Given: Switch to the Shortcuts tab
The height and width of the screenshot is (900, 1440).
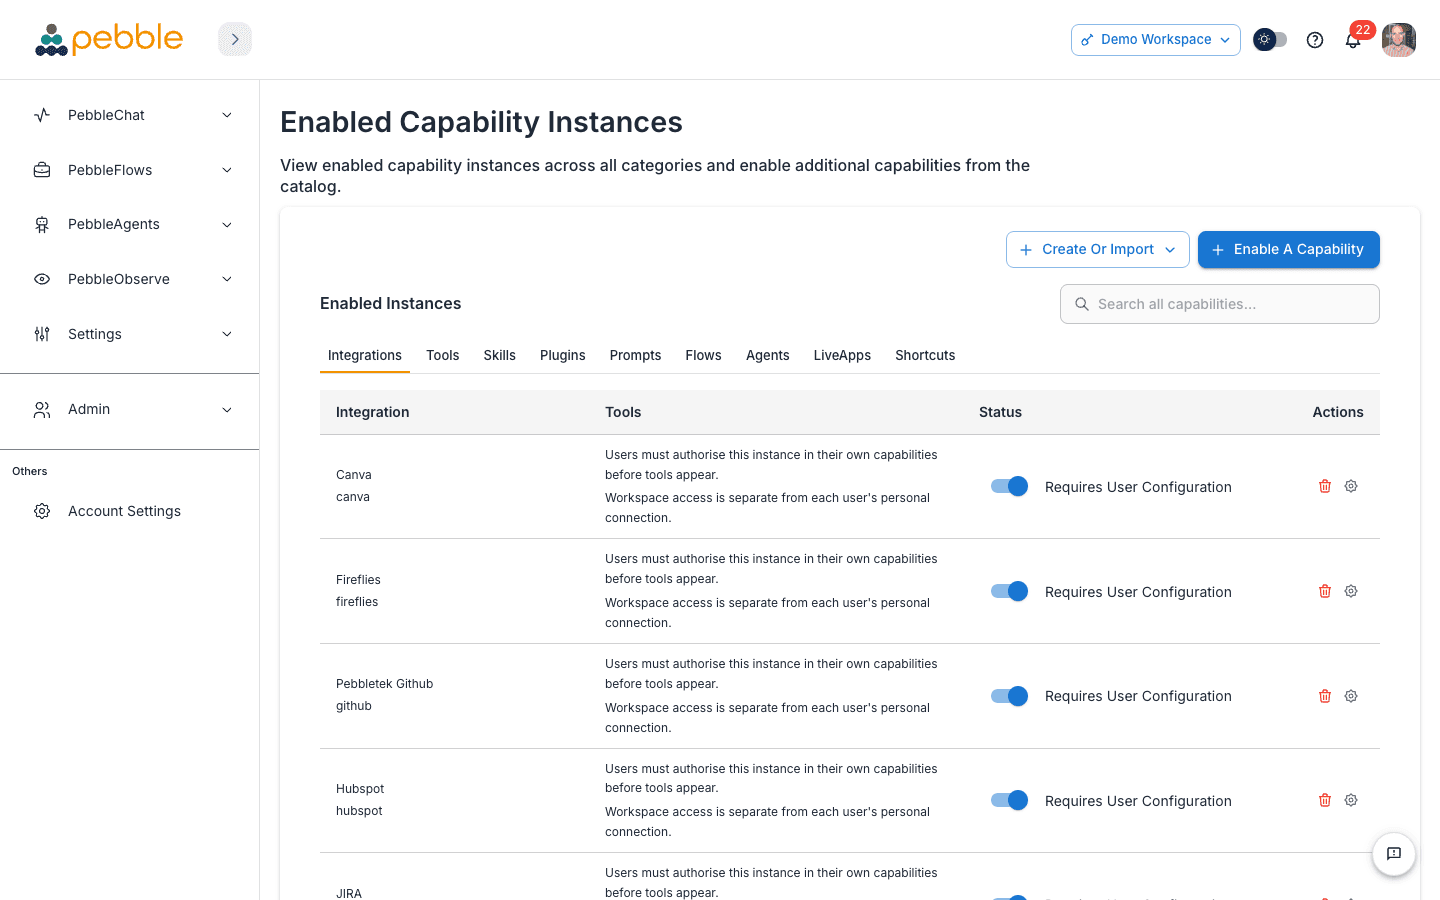Looking at the screenshot, I should [925, 355].
